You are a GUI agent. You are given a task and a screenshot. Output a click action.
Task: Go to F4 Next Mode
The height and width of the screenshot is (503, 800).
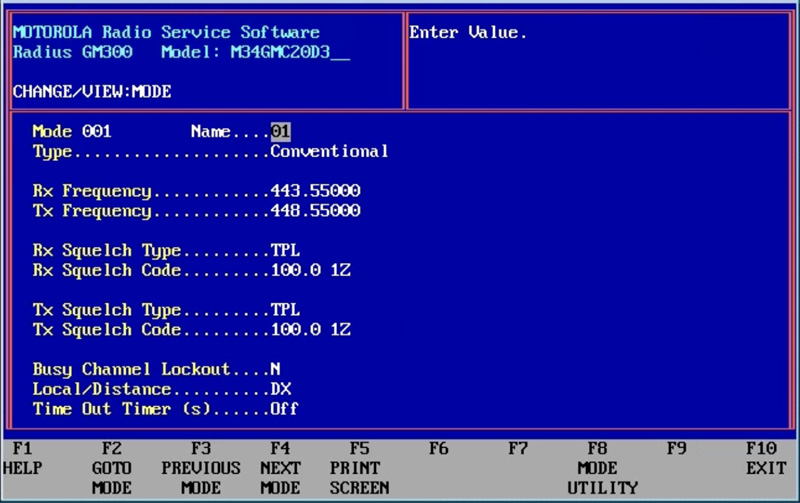(280, 468)
